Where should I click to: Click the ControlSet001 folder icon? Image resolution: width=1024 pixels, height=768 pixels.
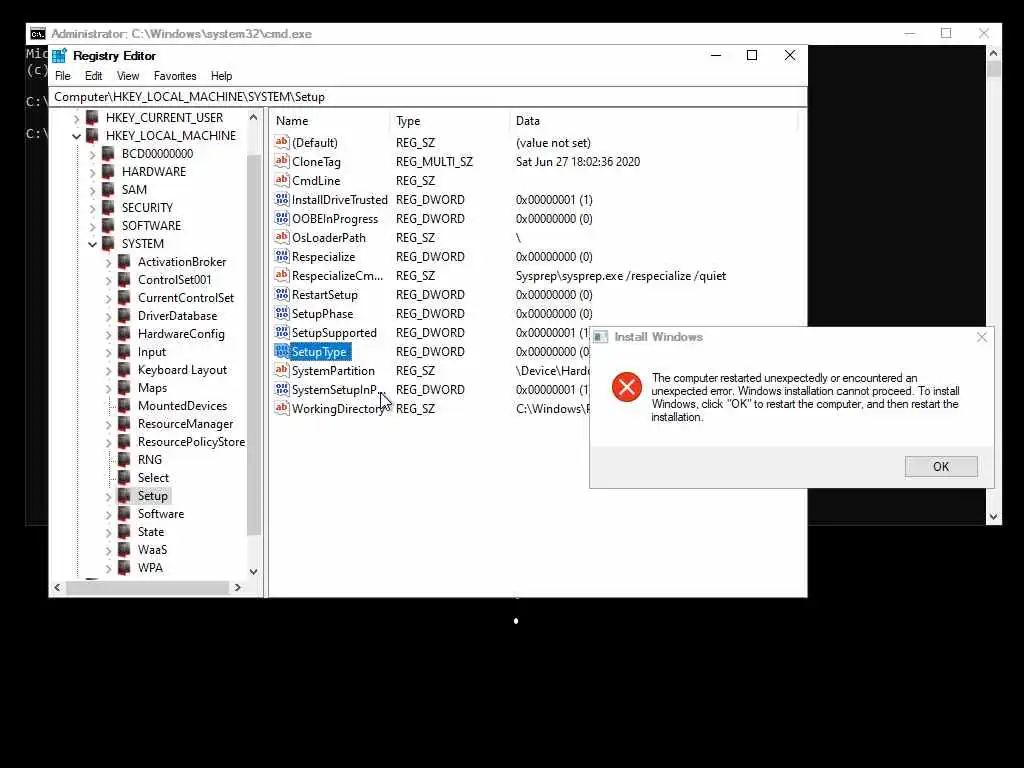(x=124, y=280)
